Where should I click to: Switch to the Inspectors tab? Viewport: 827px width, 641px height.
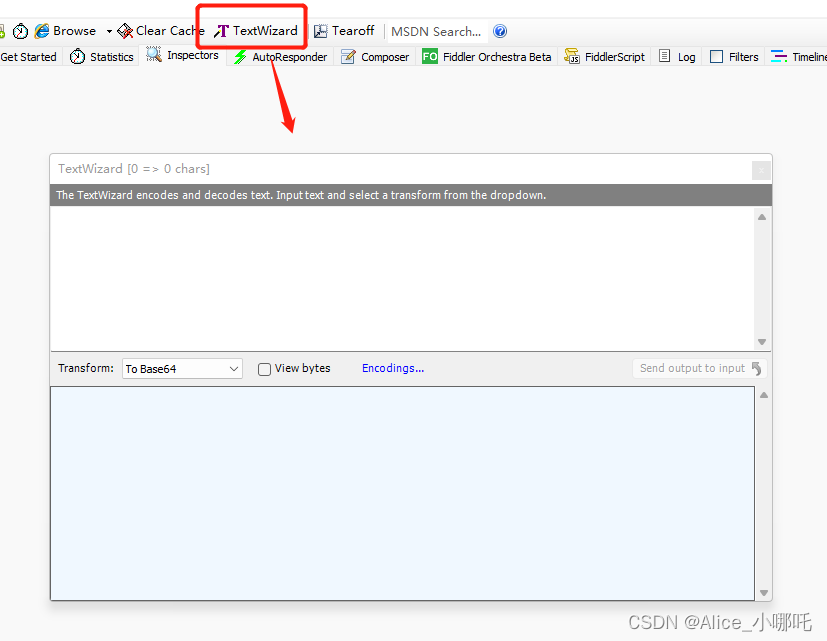point(182,55)
